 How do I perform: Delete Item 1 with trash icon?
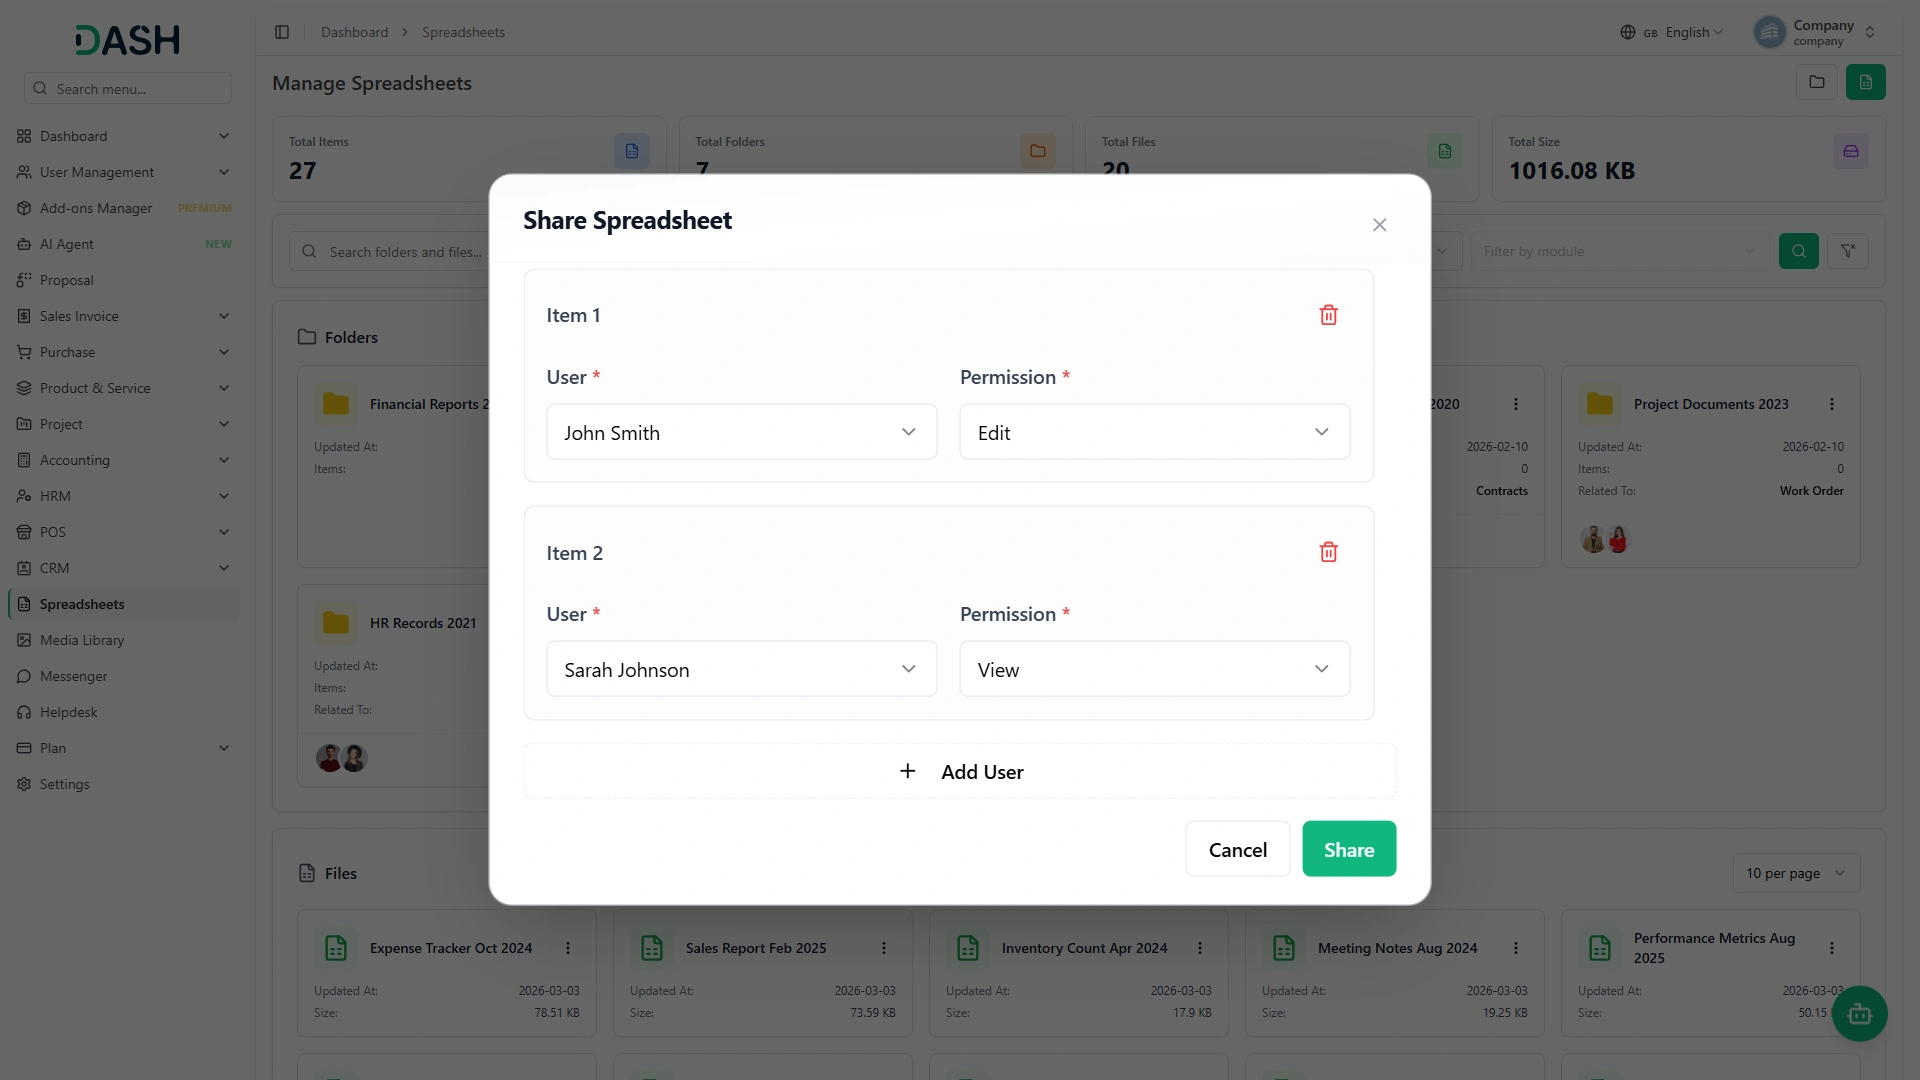coord(1328,315)
